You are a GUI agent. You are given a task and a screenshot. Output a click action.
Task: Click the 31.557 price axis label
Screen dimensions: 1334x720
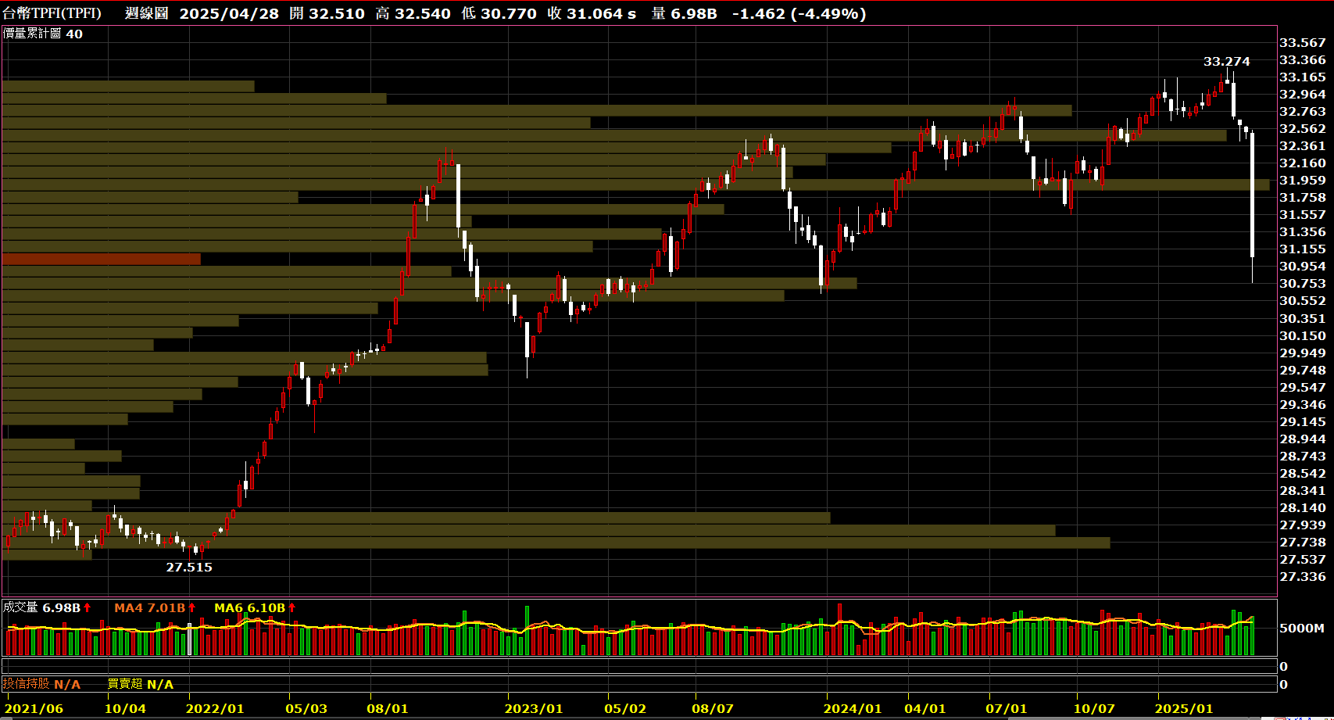tap(1303, 215)
